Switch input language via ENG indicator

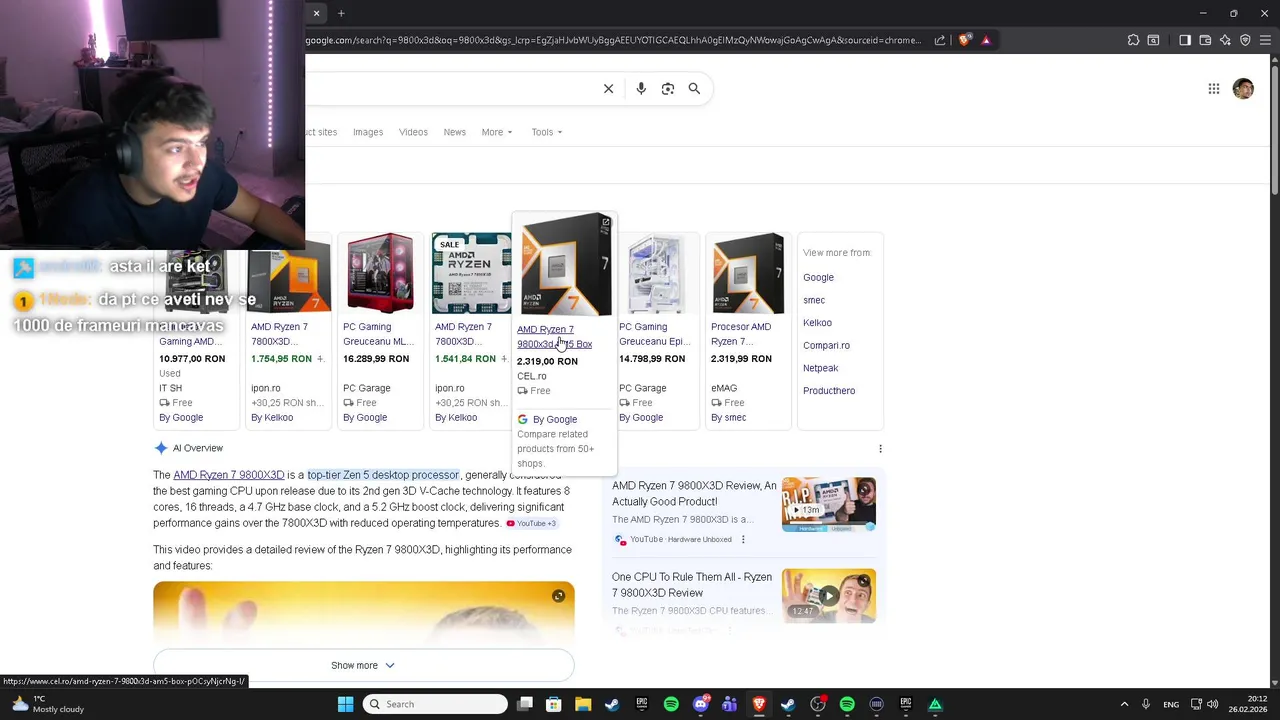[x=1170, y=704]
